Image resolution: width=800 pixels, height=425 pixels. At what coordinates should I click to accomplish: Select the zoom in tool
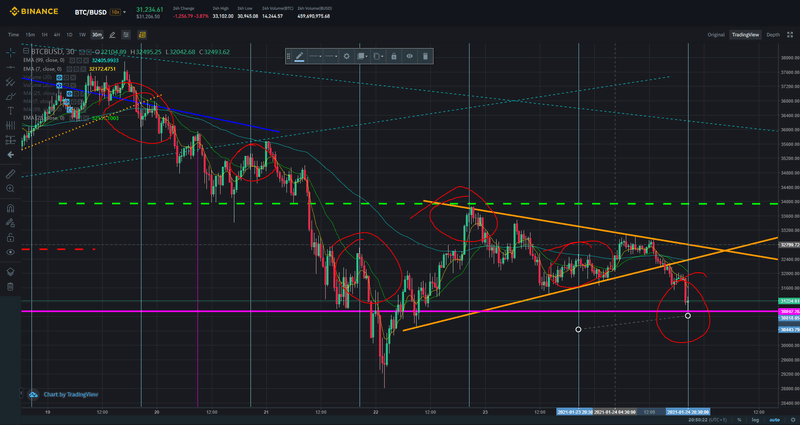click(10, 189)
